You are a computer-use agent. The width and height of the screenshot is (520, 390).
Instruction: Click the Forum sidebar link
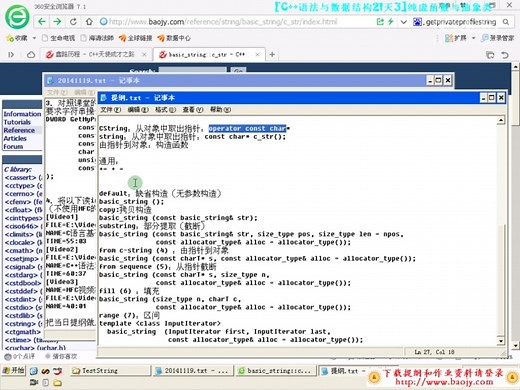click(13, 147)
